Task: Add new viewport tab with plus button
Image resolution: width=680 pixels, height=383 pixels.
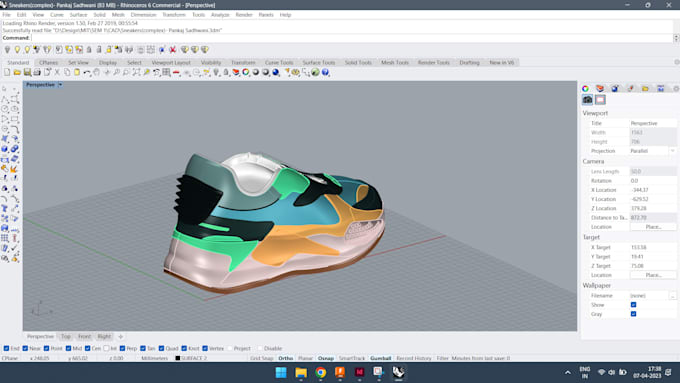Action: [121, 337]
